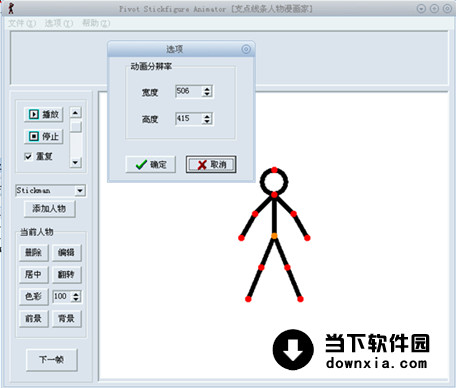456x388 pixels.
Task: Minimize the Pivot Stickfigure Animator window
Action: tap(421, 9)
